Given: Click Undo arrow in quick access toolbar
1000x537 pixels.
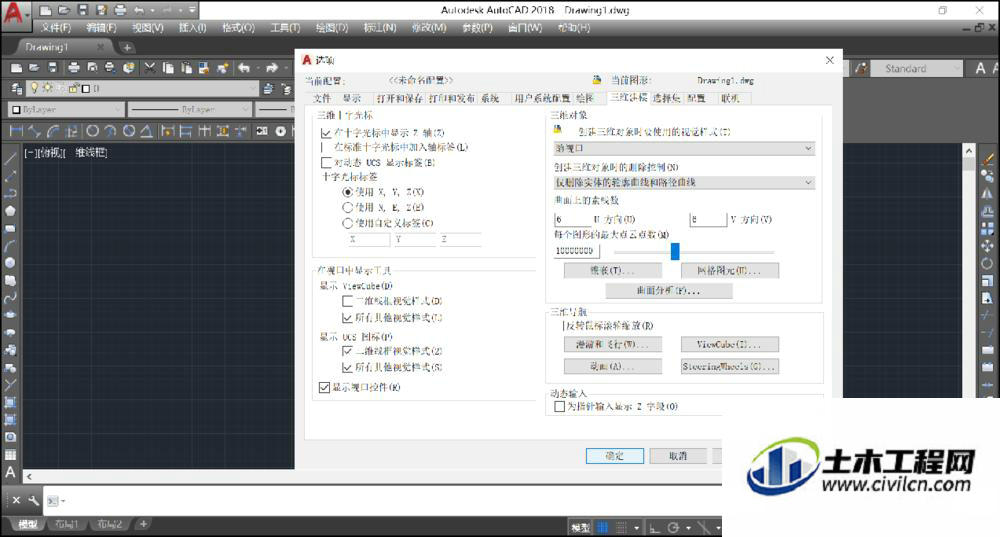Looking at the screenshot, I should pos(138,10).
